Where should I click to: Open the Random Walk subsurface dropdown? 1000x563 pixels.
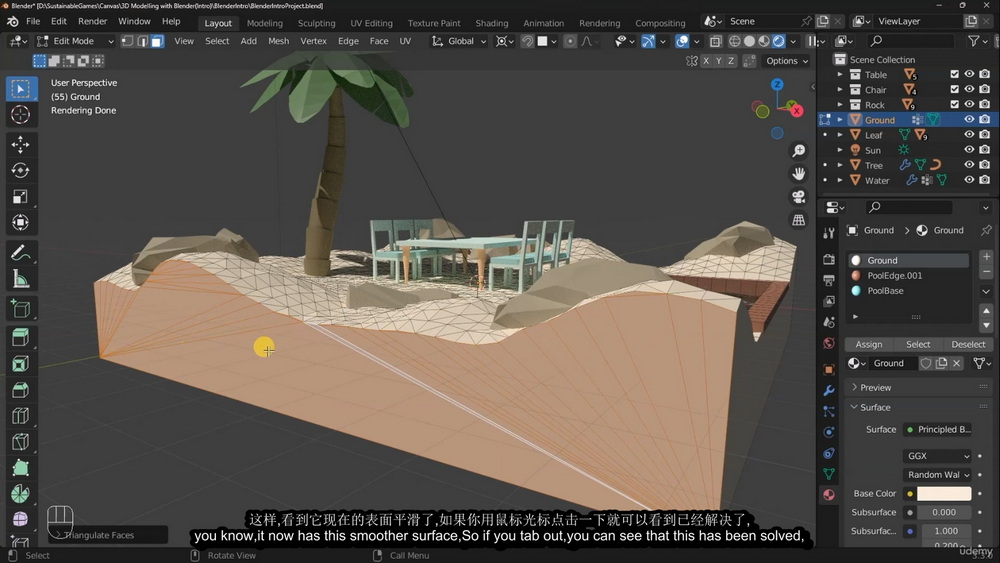pos(938,474)
